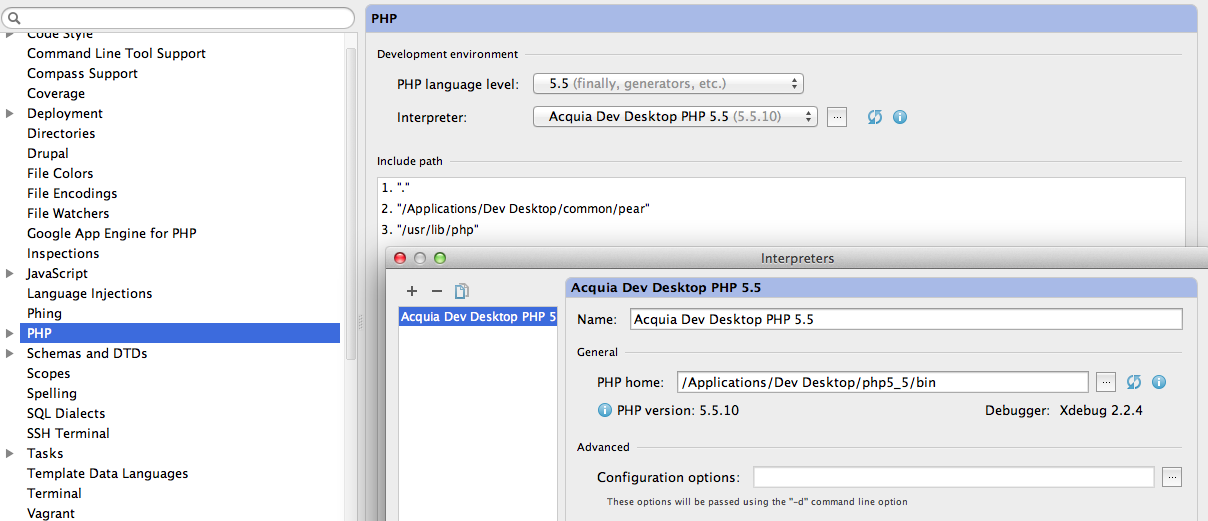The width and height of the screenshot is (1208, 521).
Task: Open the PHP language level dropdown
Action: 668,84
